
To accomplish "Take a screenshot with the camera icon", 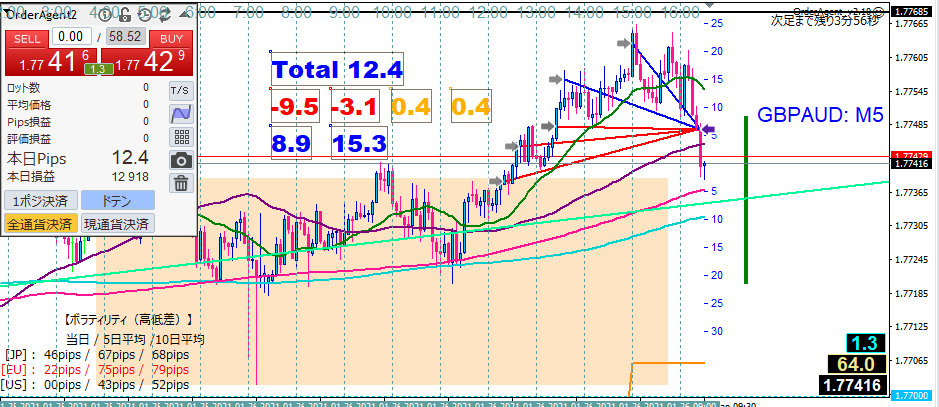I will pyautogui.click(x=180, y=160).
